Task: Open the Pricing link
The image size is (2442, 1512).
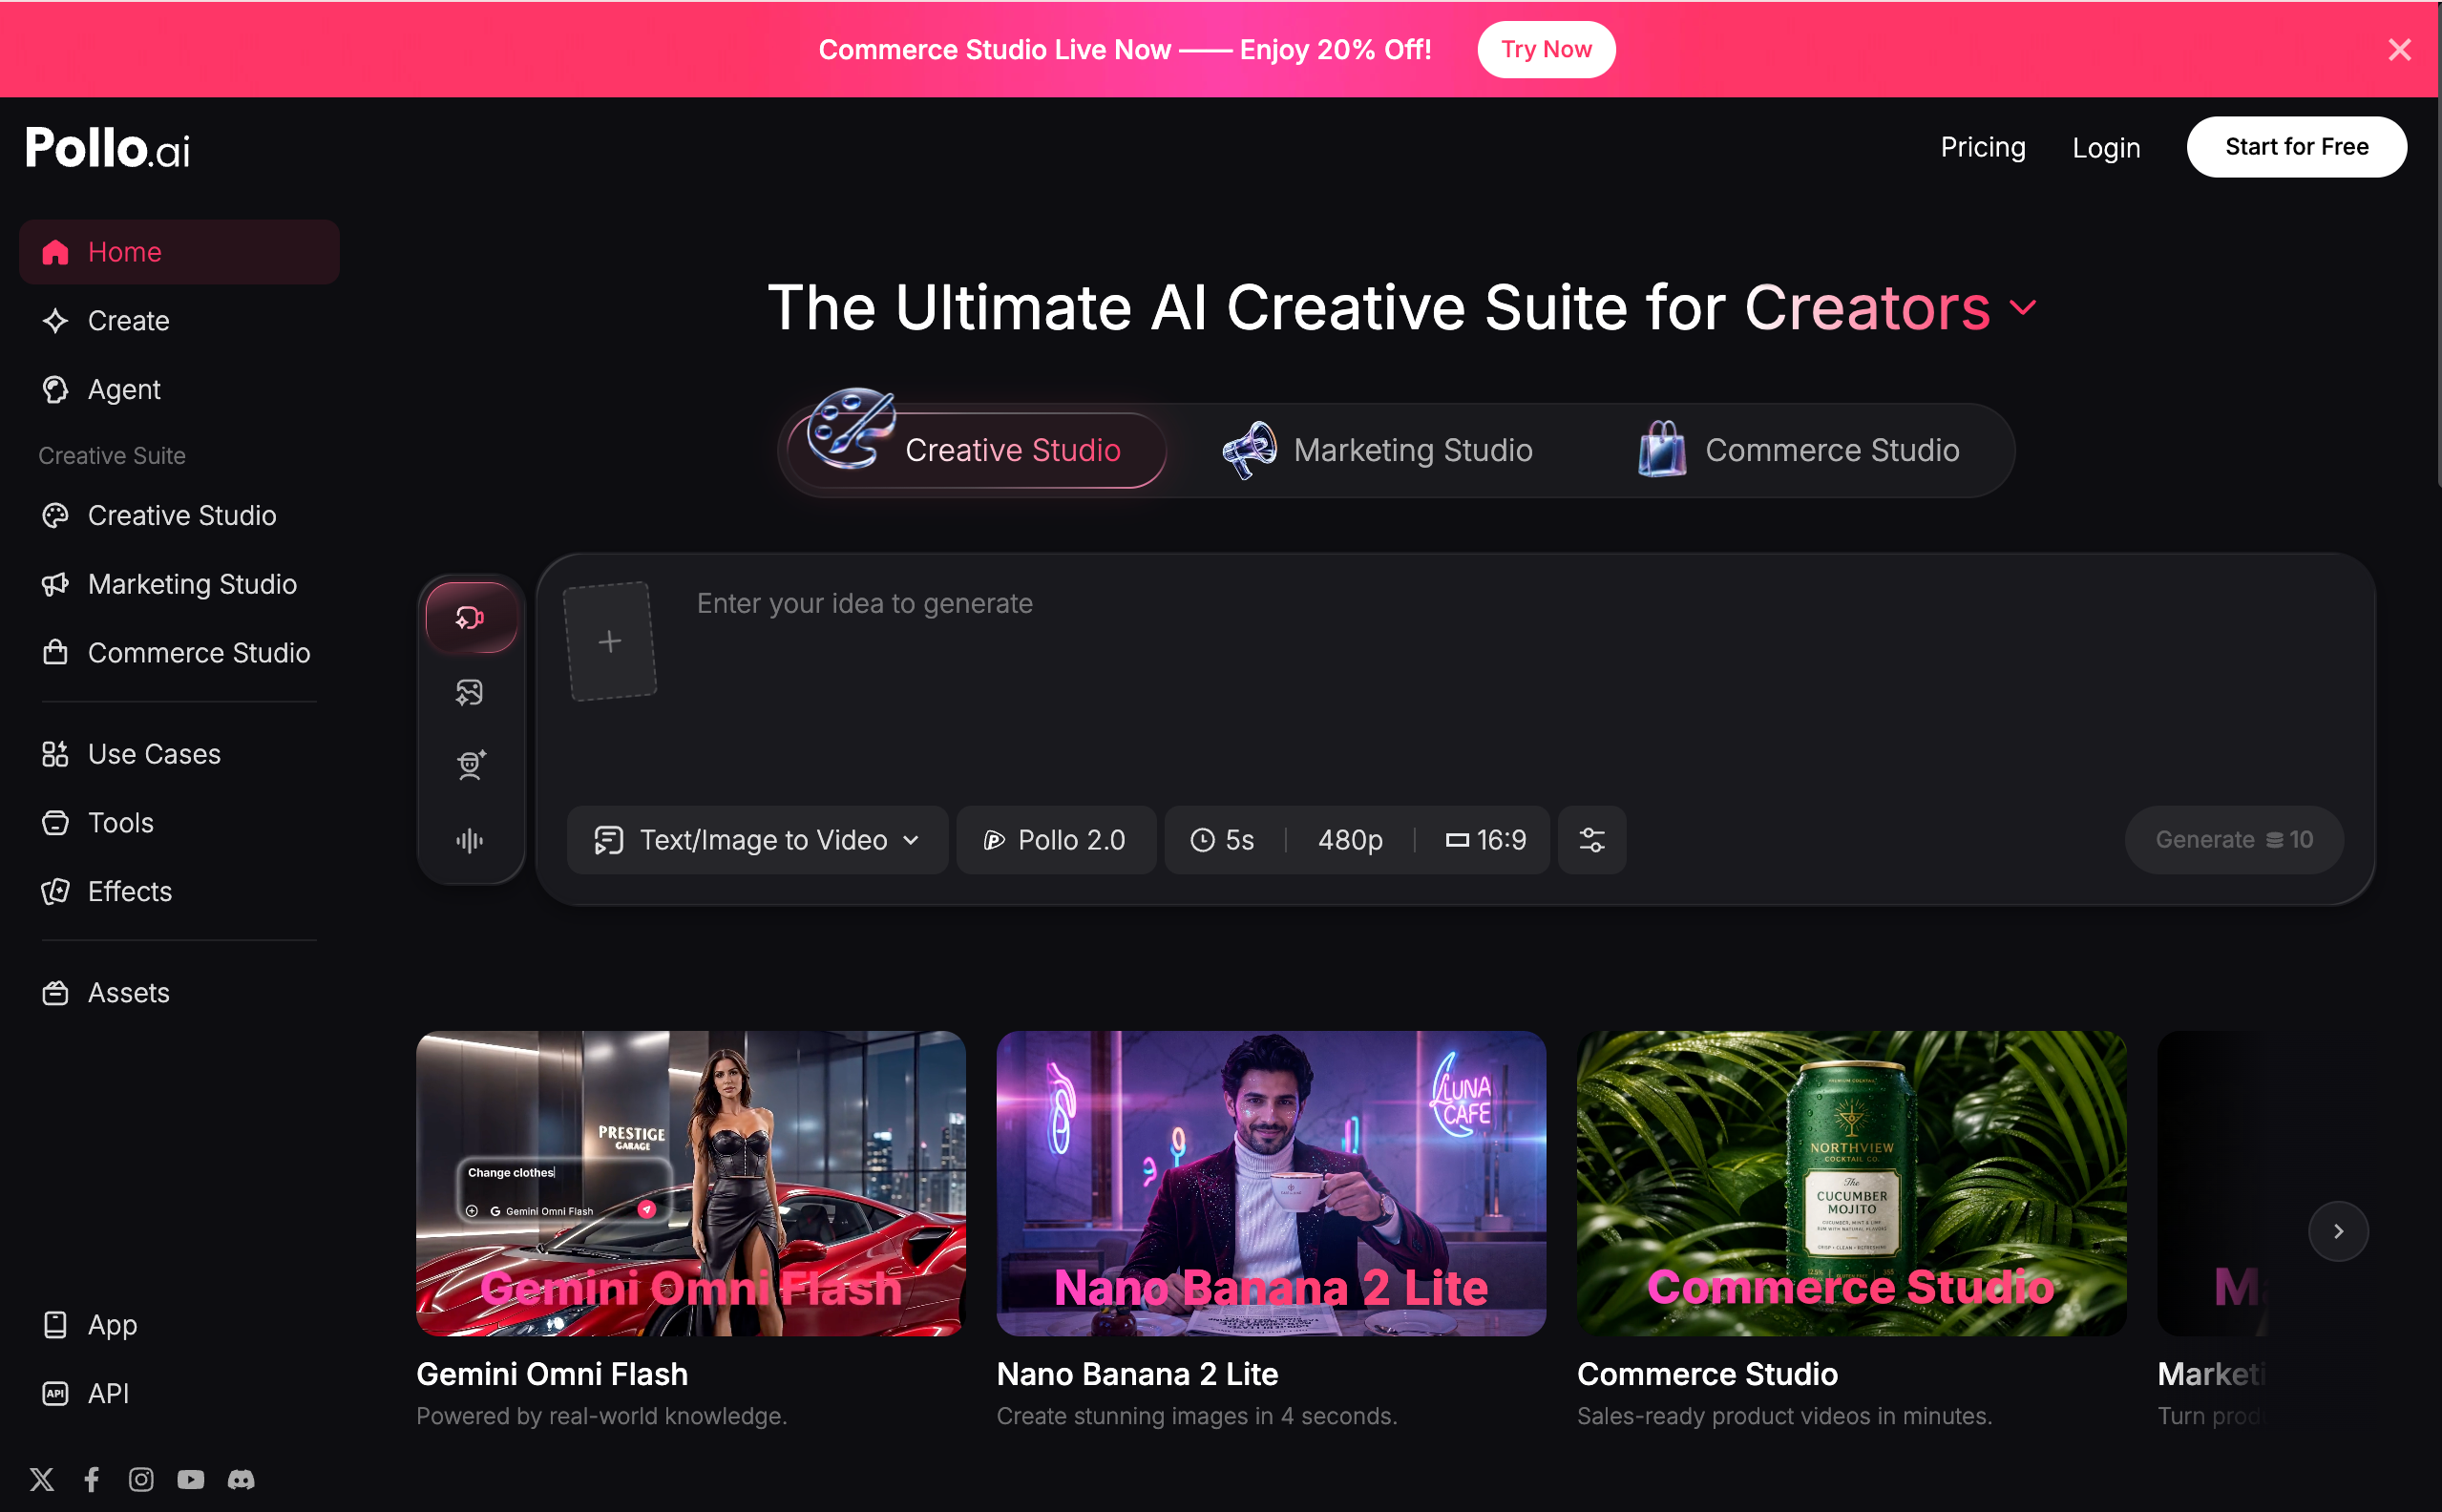Action: click(x=1983, y=147)
